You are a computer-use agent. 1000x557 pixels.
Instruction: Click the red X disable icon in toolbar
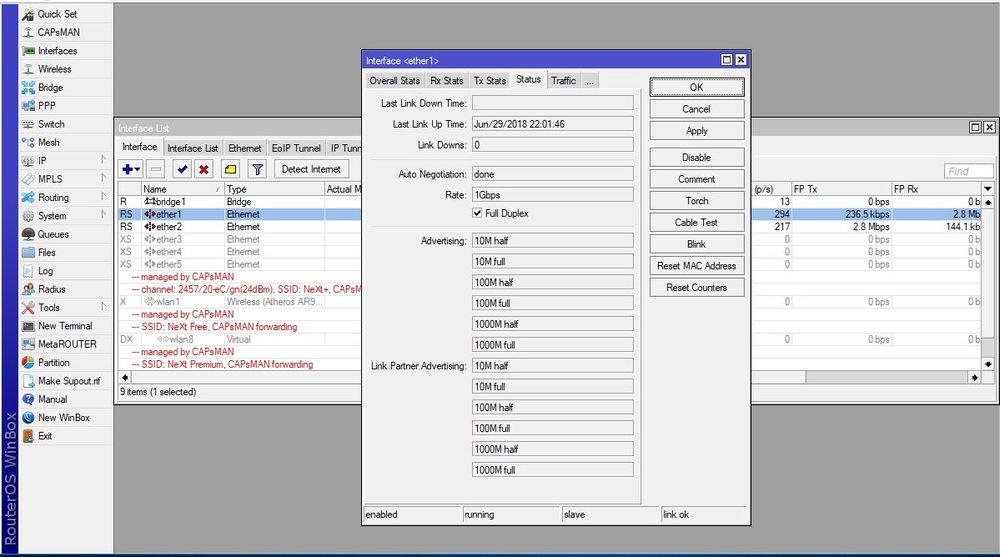(x=204, y=170)
